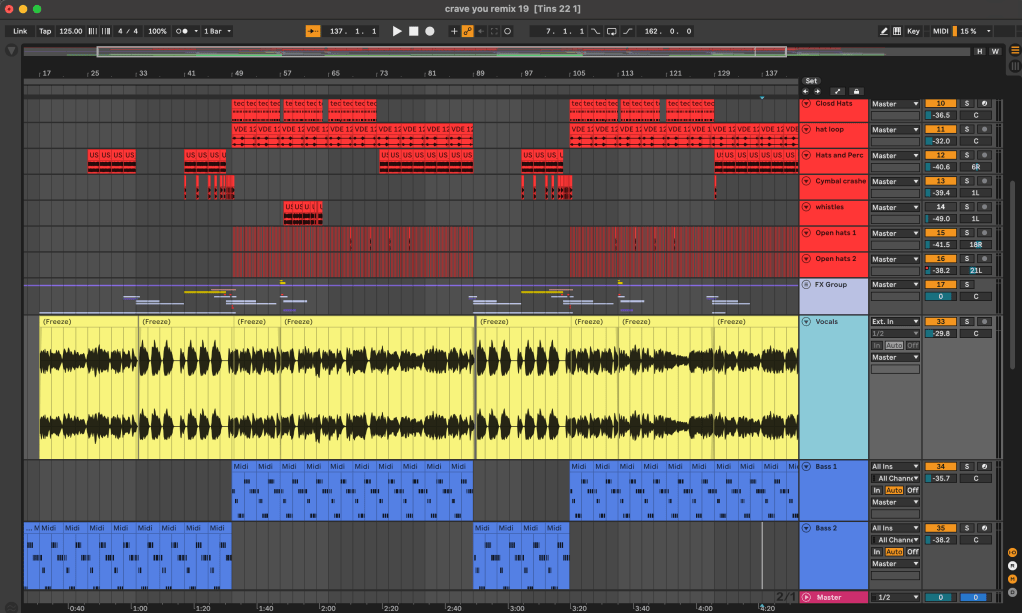Toggle the Mixer section M button
This screenshot has width=1022, height=613.
click(x=1012, y=577)
